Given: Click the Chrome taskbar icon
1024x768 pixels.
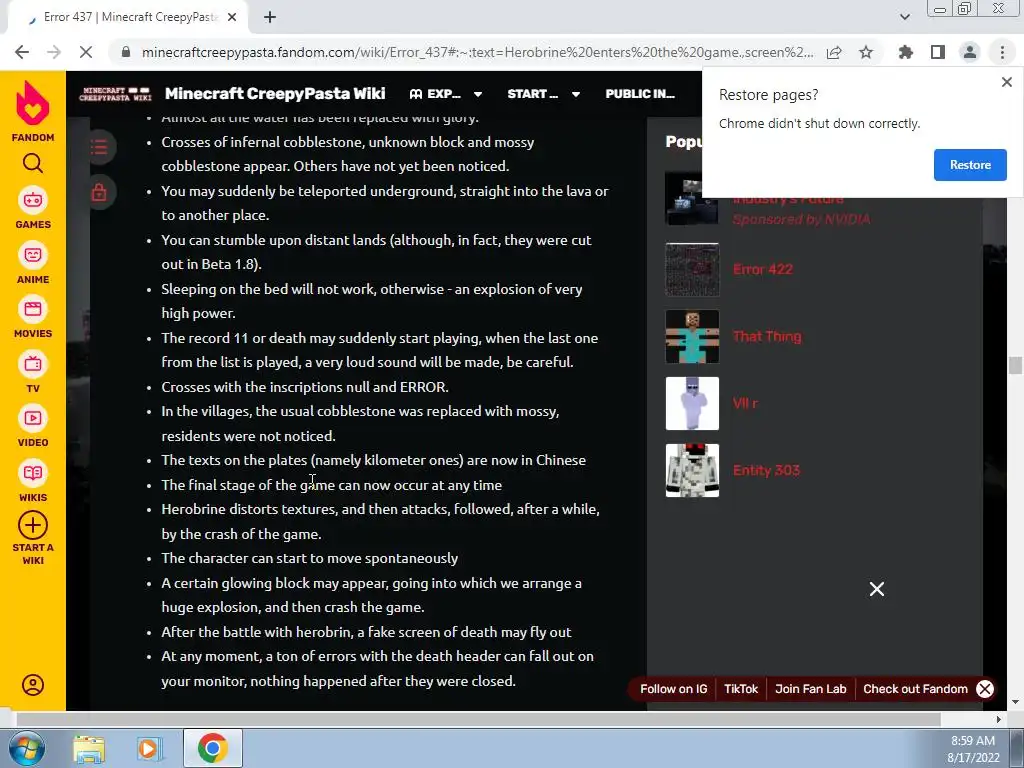Looking at the screenshot, I should click(x=212, y=748).
